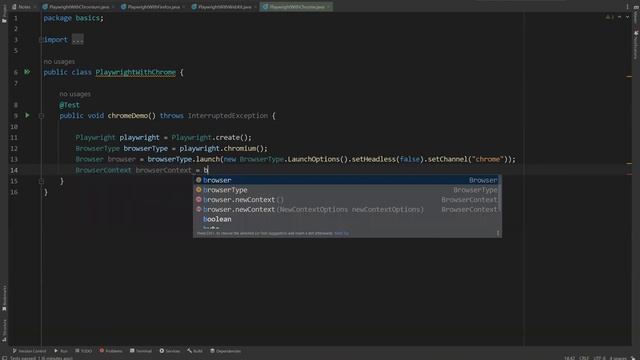Image resolution: width=640 pixels, height=360 pixels.
Task: Open the Project tool window on left
Action: (4, 14)
